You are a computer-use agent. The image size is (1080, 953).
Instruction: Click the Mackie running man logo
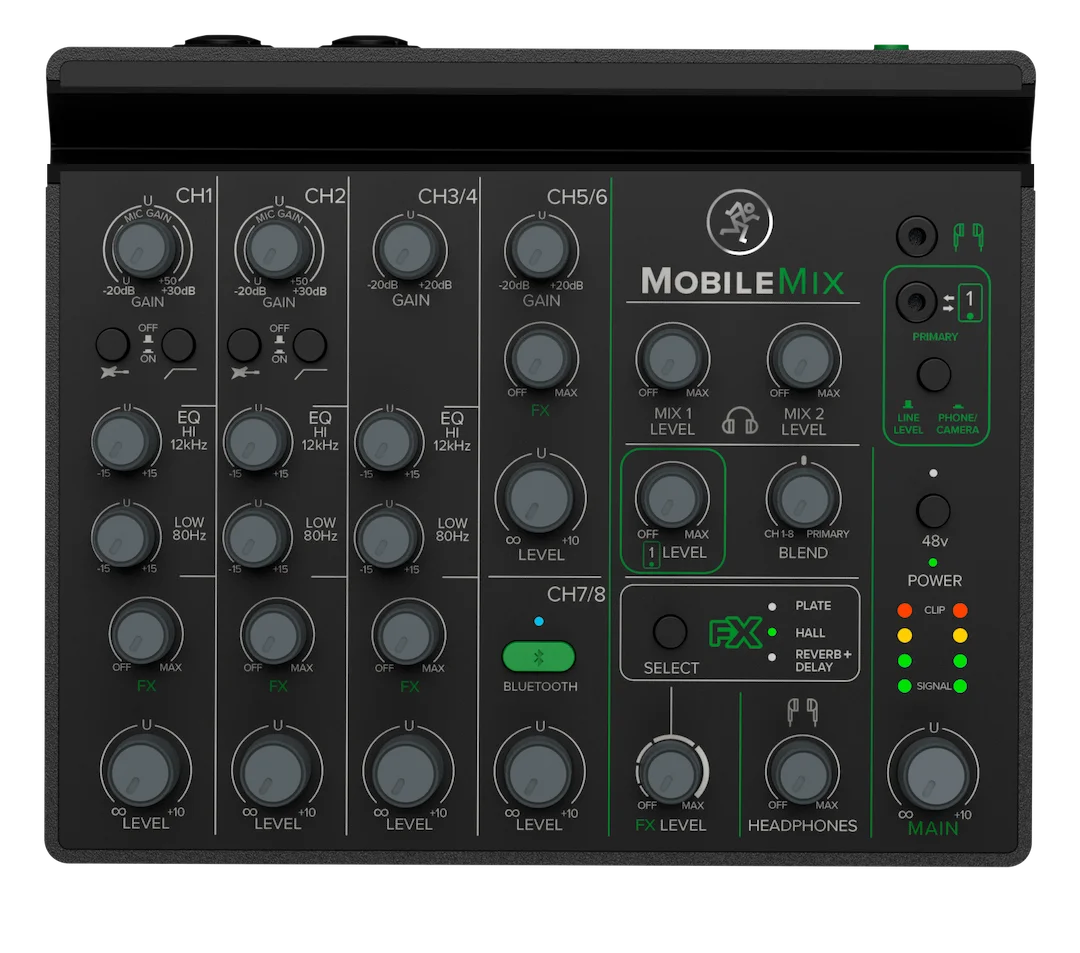click(739, 222)
